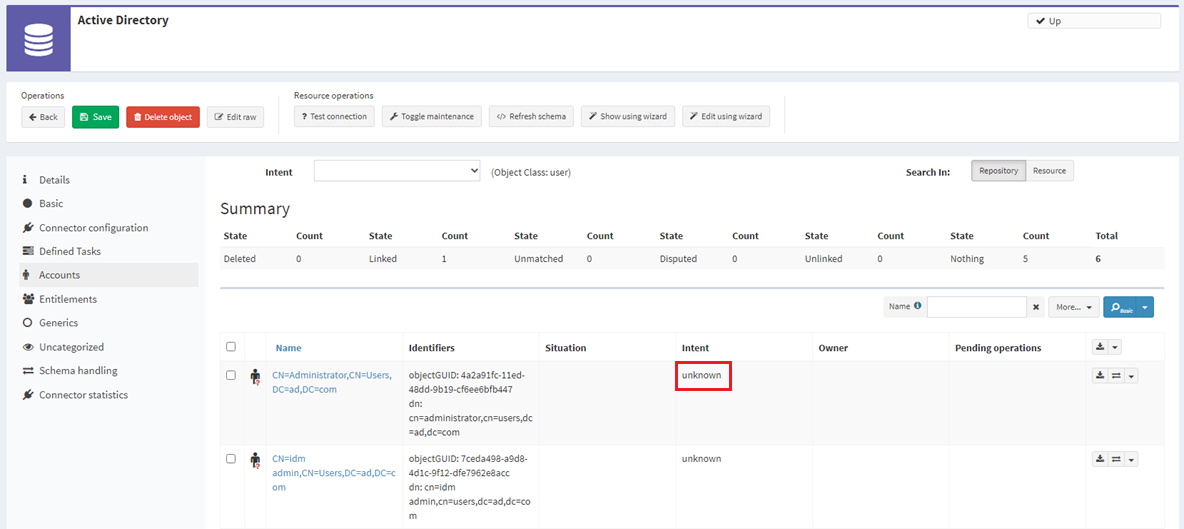Image resolution: width=1184 pixels, height=529 pixels.
Task: Run Basic search with magnifier button
Action: pos(1120,307)
